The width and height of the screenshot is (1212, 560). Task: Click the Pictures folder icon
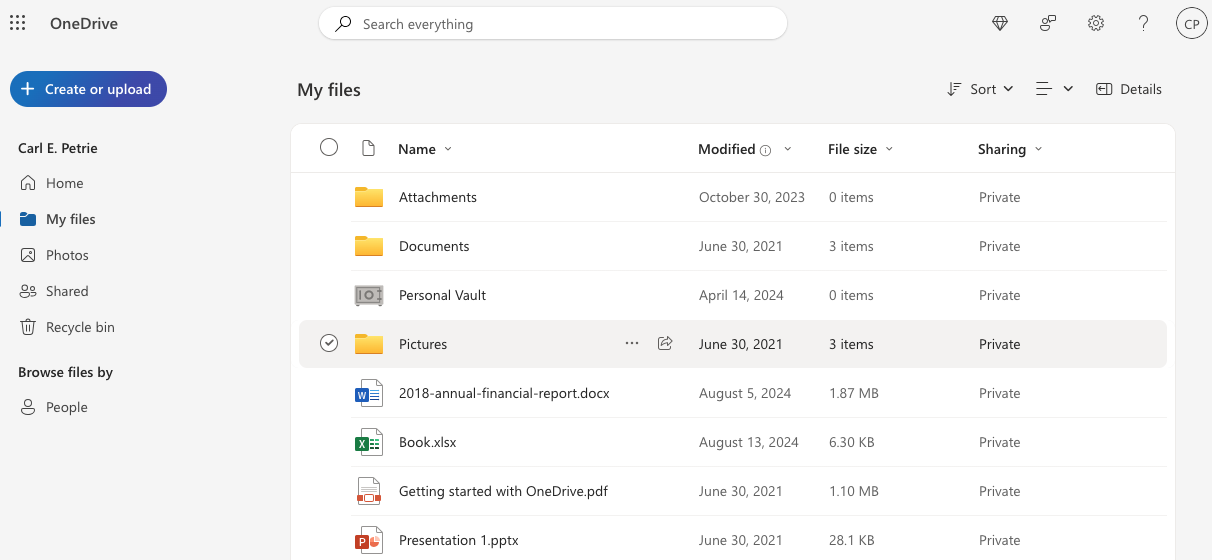369,344
